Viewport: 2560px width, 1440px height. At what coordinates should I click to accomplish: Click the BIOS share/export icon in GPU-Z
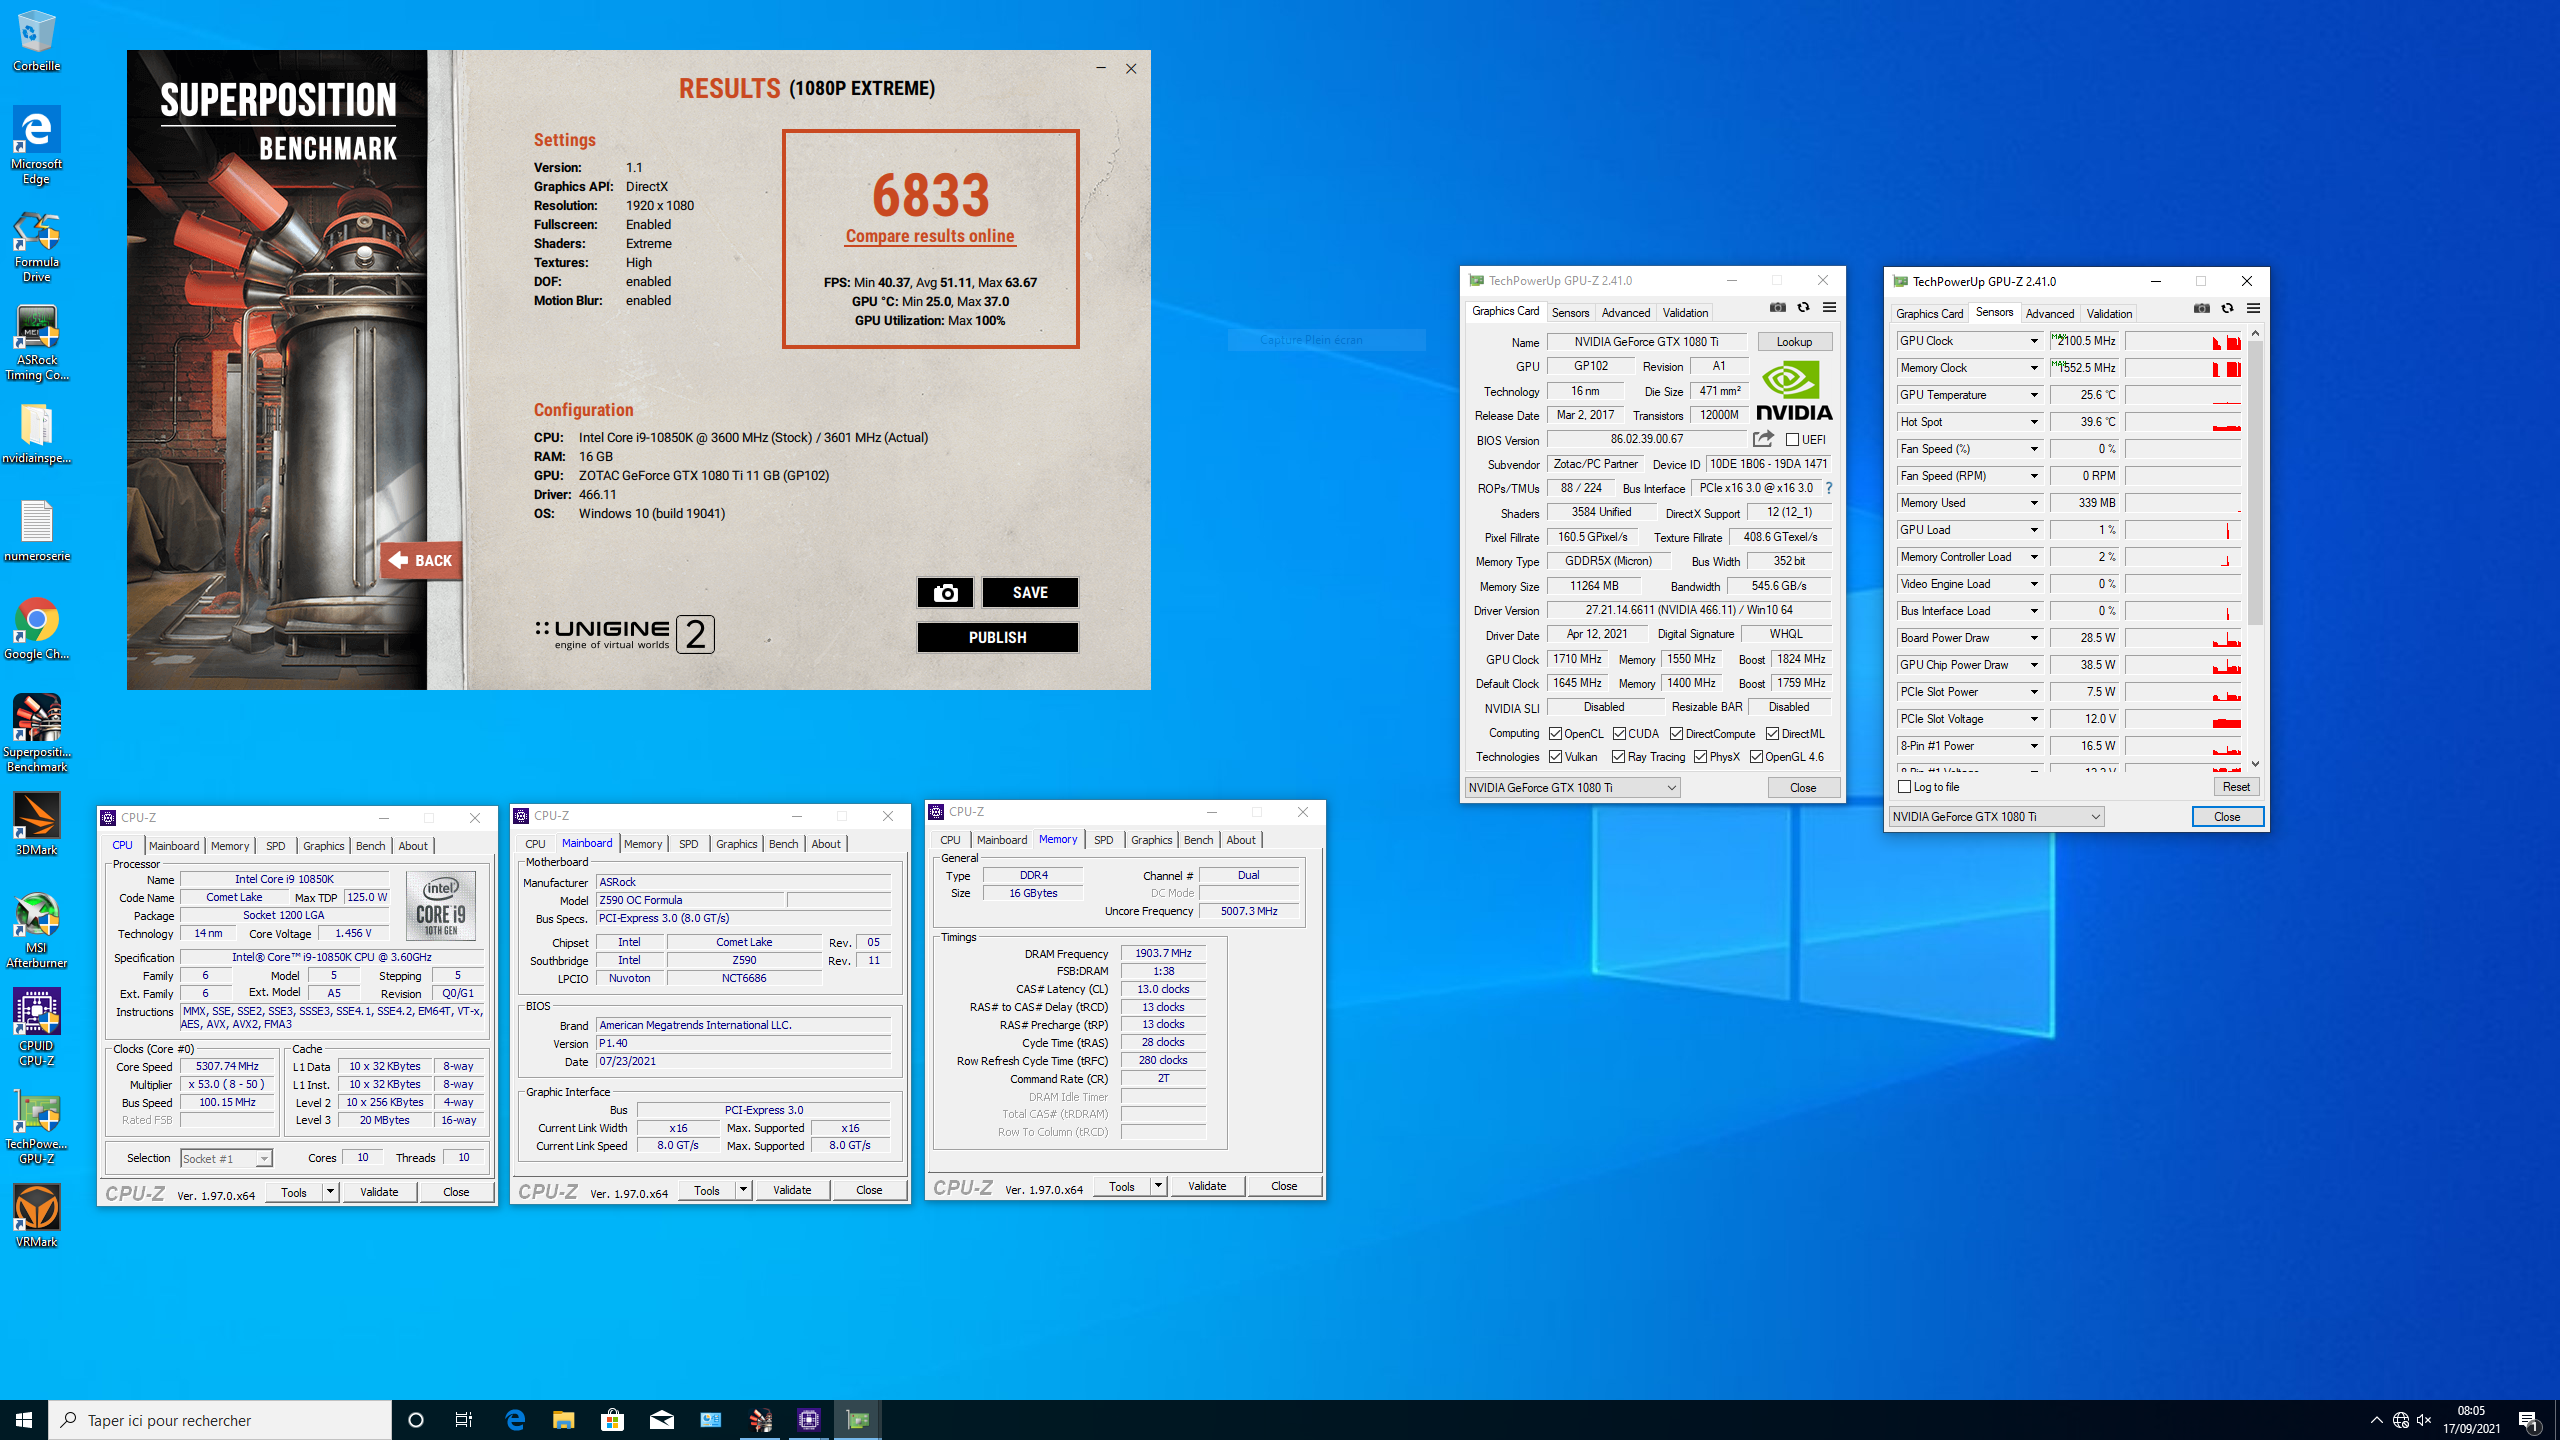click(x=1763, y=439)
